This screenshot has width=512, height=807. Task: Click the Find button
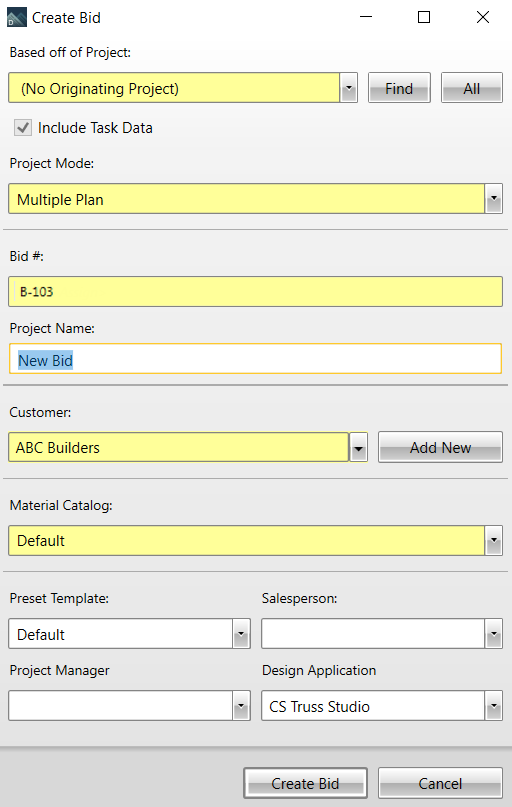pos(399,88)
